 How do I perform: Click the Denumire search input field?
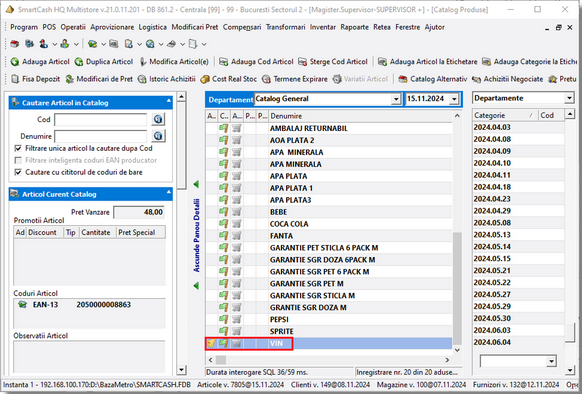101,136
